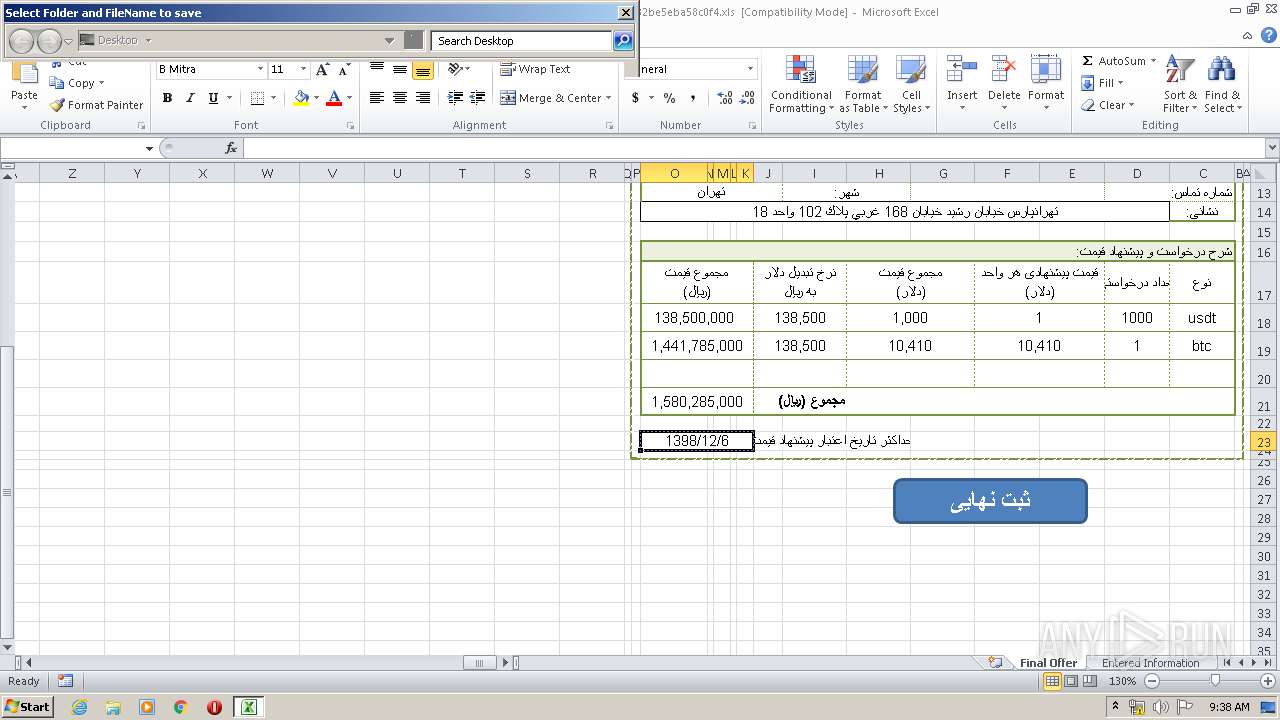Click the zoom slider handle
The height and width of the screenshot is (720, 1280).
coord(1215,681)
